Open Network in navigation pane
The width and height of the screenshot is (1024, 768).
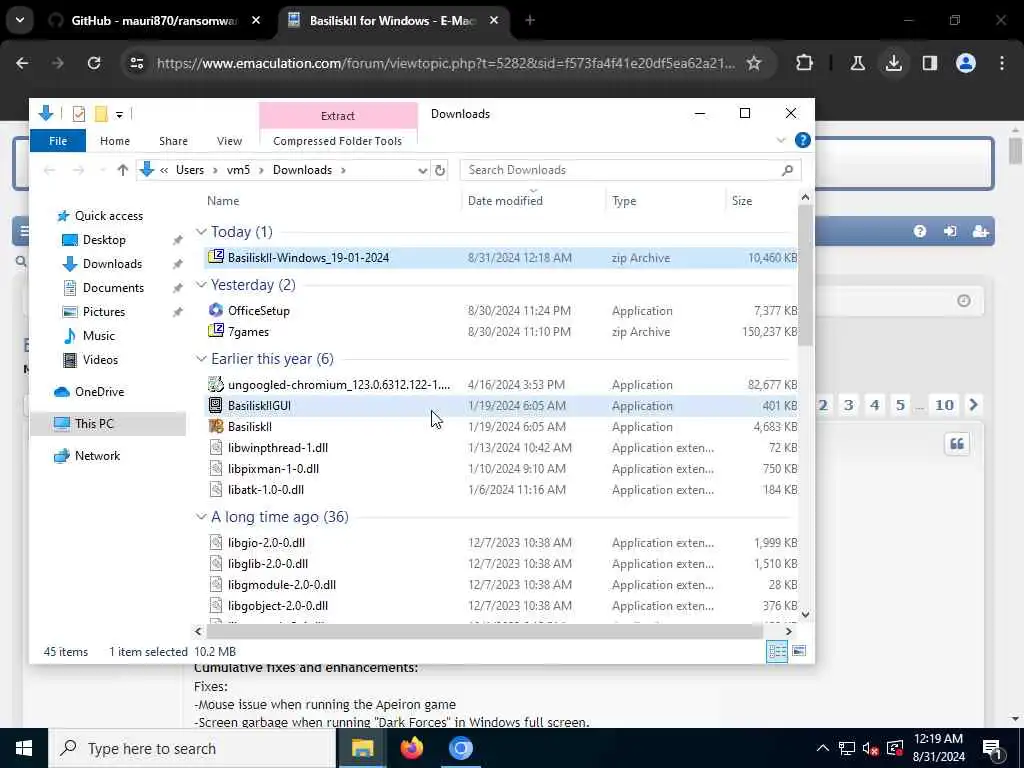[97, 456]
